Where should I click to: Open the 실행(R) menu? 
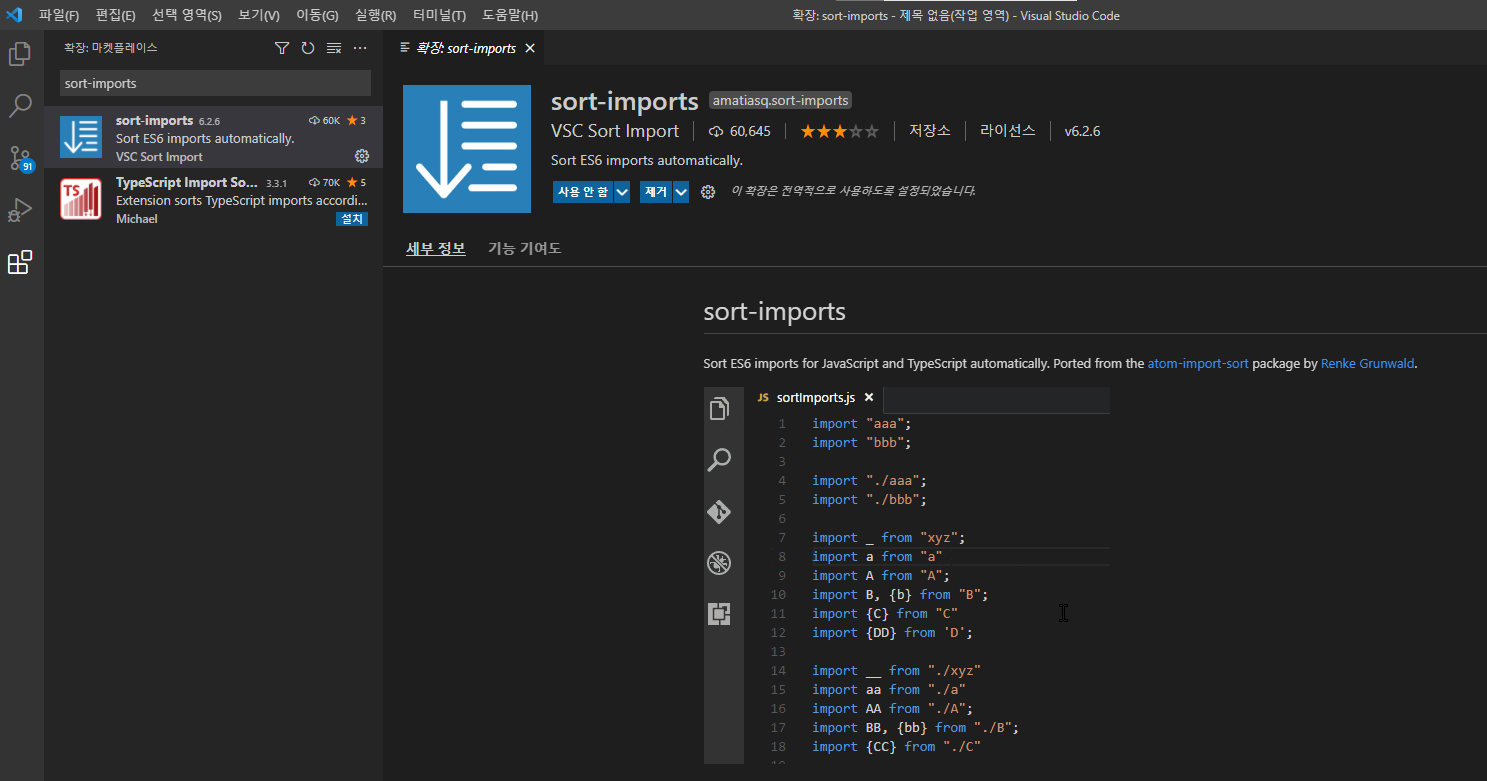tap(375, 15)
